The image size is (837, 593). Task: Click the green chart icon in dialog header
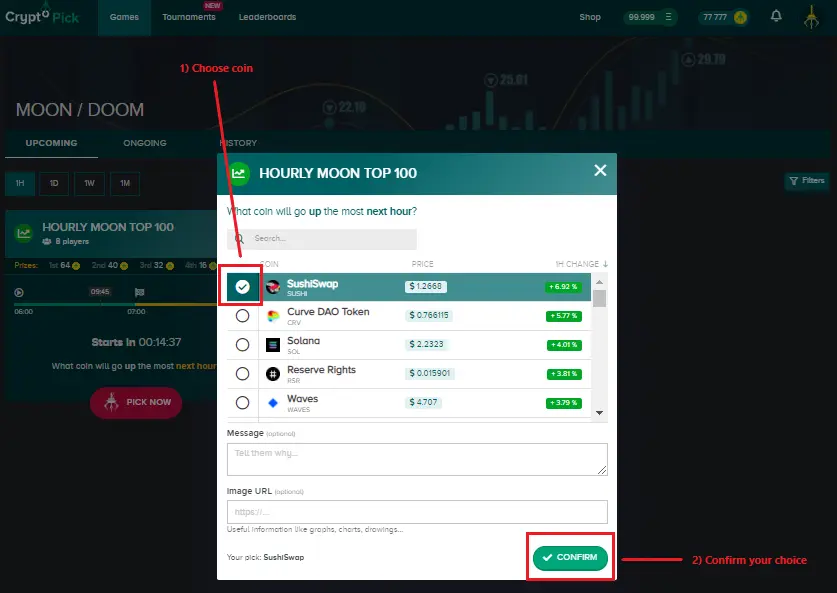[239, 173]
